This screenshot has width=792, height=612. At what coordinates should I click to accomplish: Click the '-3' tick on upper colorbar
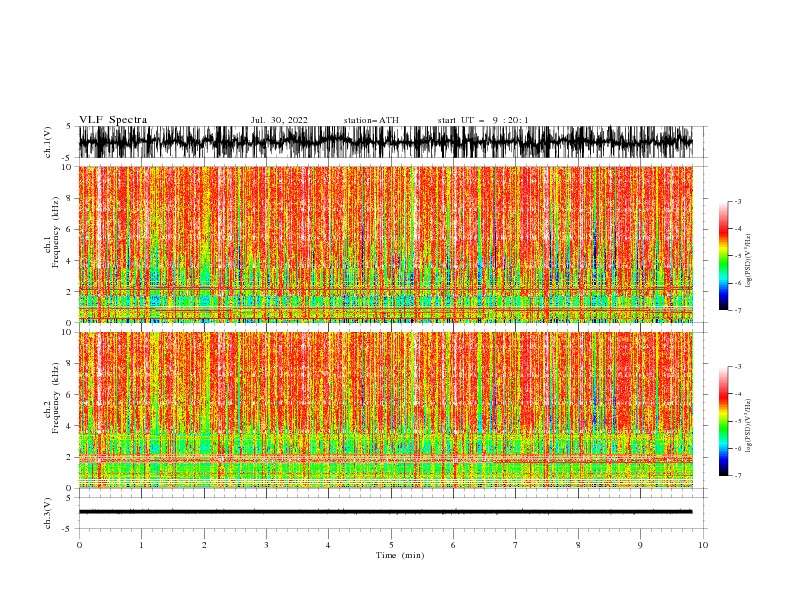(x=738, y=201)
